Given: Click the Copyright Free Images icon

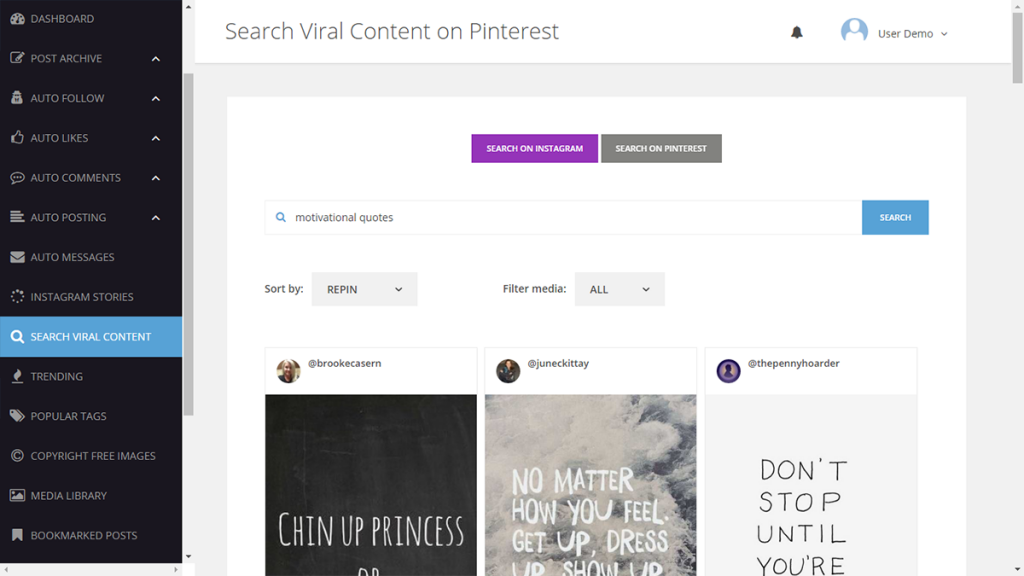Looking at the screenshot, I should click(17, 456).
